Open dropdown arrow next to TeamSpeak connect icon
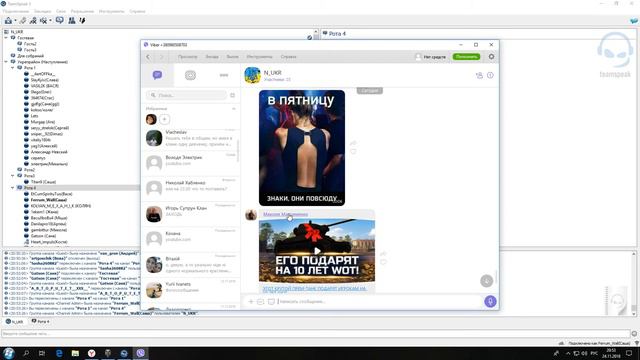The image size is (640, 360). [x=15, y=21]
